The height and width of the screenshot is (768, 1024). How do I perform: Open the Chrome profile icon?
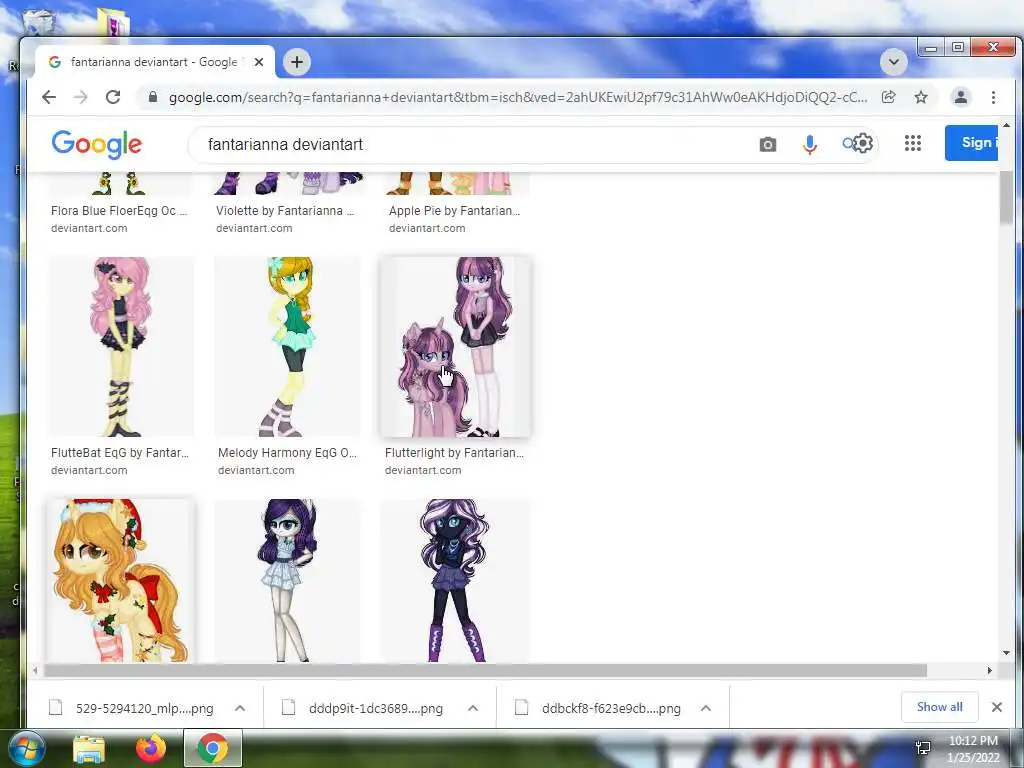click(961, 97)
